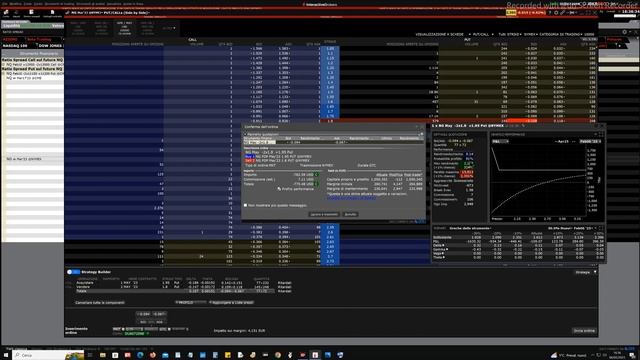
Task: Toggle the Strategy Builder switch
Action: (x=73, y=272)
